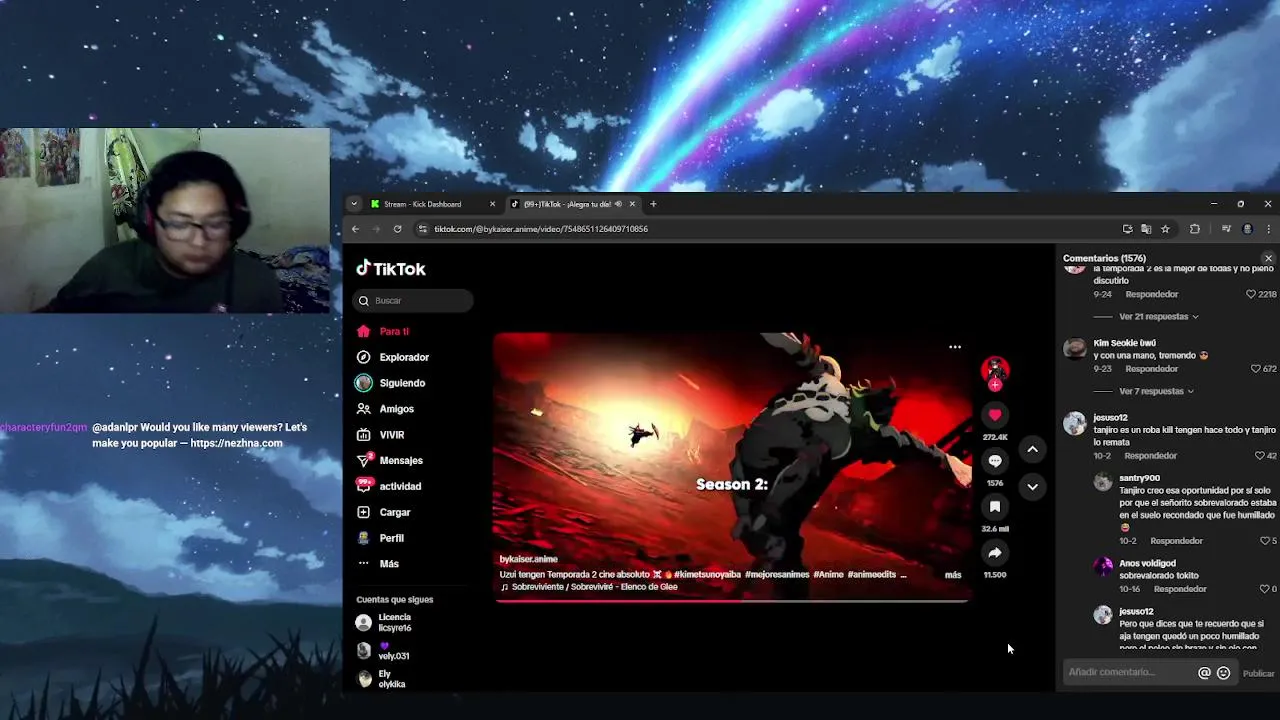Click the video to pause playback
The height and width of the screenshot is (720, 1280).
coord(732,465)
